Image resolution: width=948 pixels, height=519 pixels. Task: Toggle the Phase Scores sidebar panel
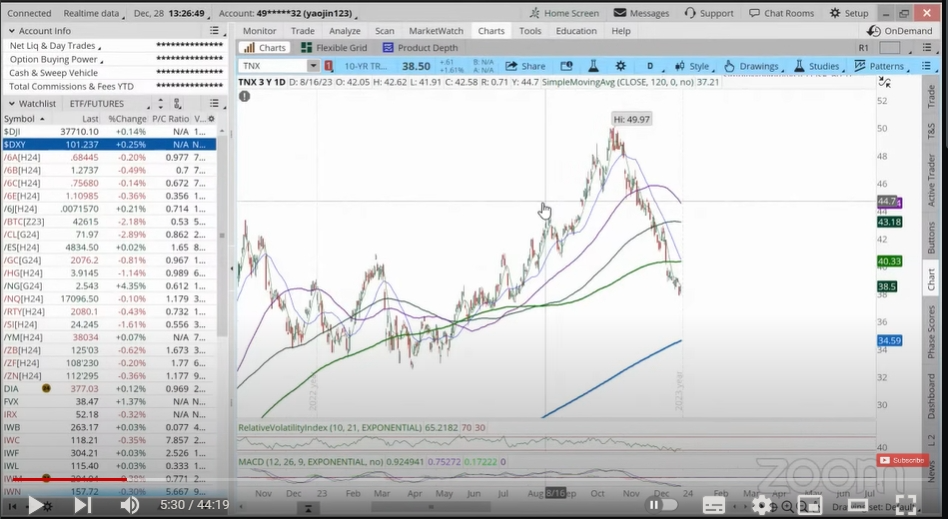pos(930,331)
